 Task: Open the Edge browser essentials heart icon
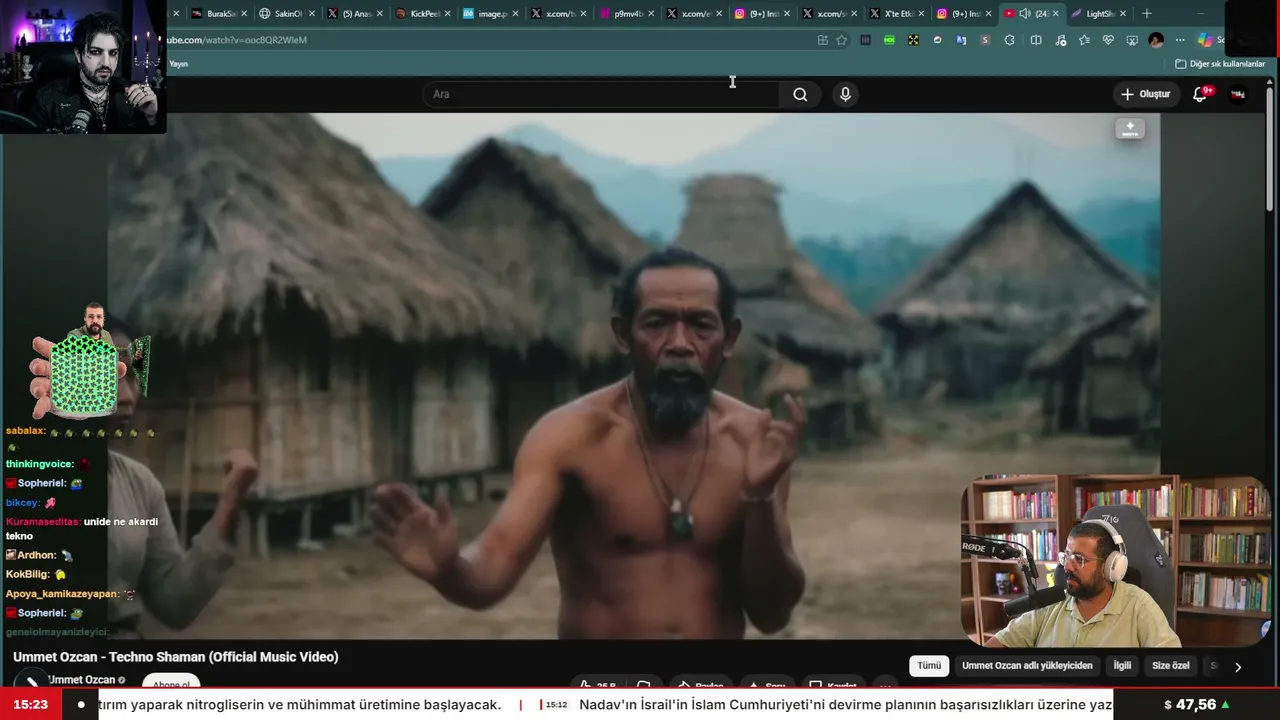click(1108, 40)
